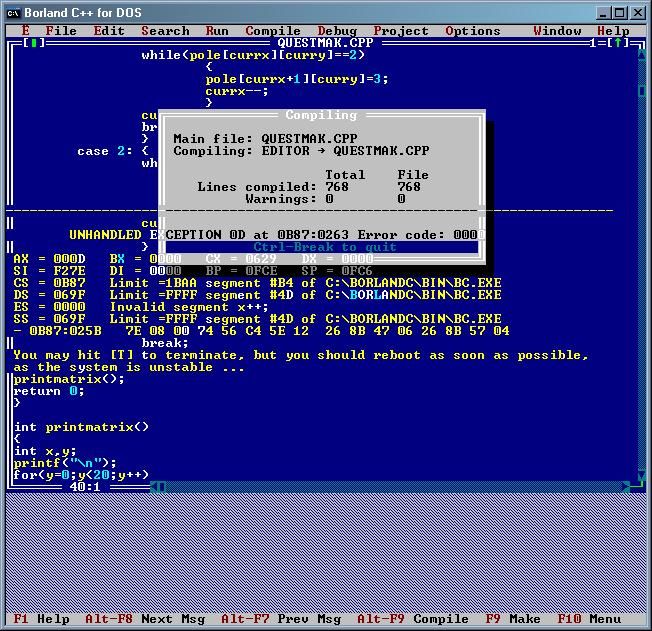This screenshot has height=631, width=652.
Task: Click the 'case 2:' code line
Action: 105,151
